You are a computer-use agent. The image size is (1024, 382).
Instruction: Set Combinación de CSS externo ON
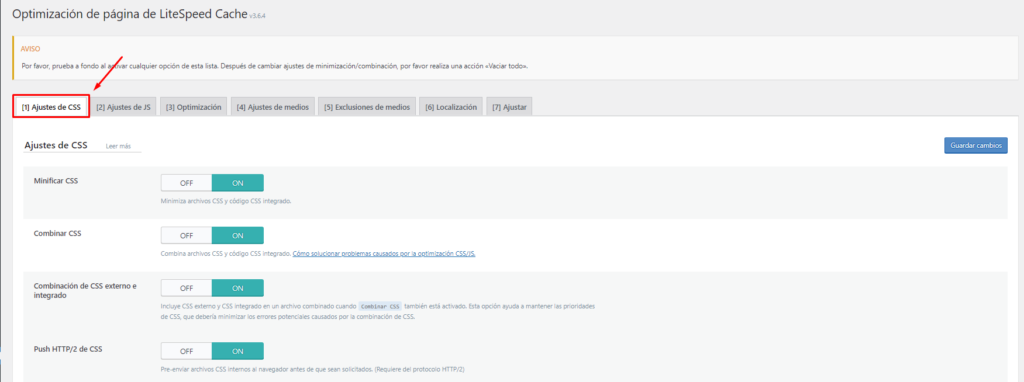pos(238,288)
